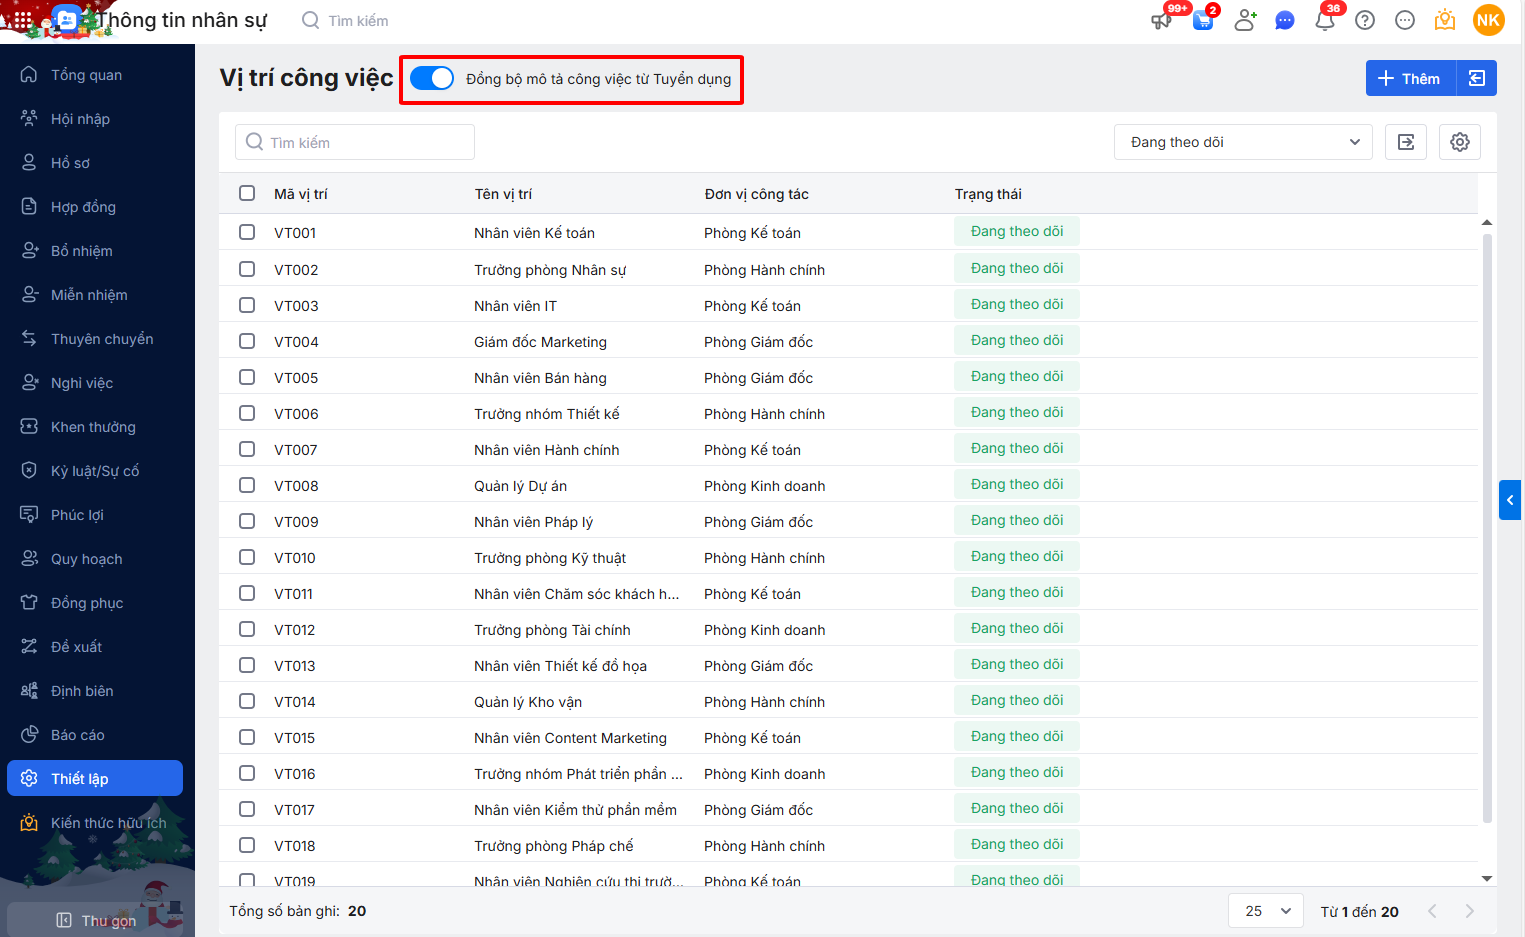Open the chat messages icon
Viewport: 1525px width, 937px height.
tap(1285, 21)
